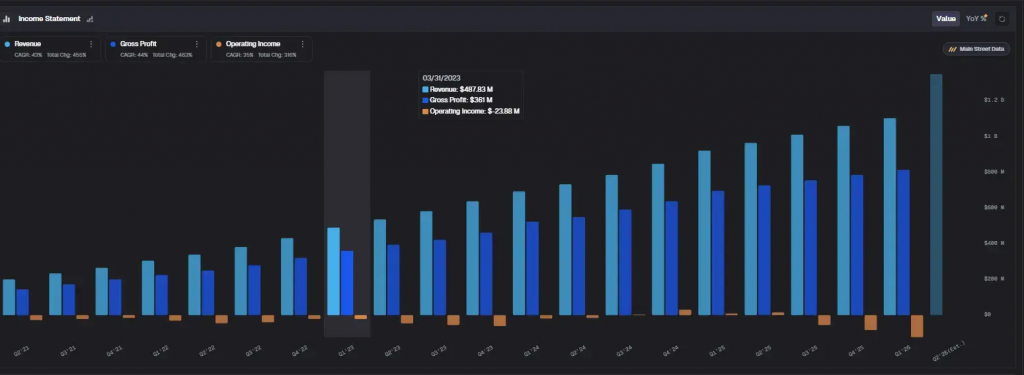Click tooltip line Gross Profit: $361 M

click(457, 100)
